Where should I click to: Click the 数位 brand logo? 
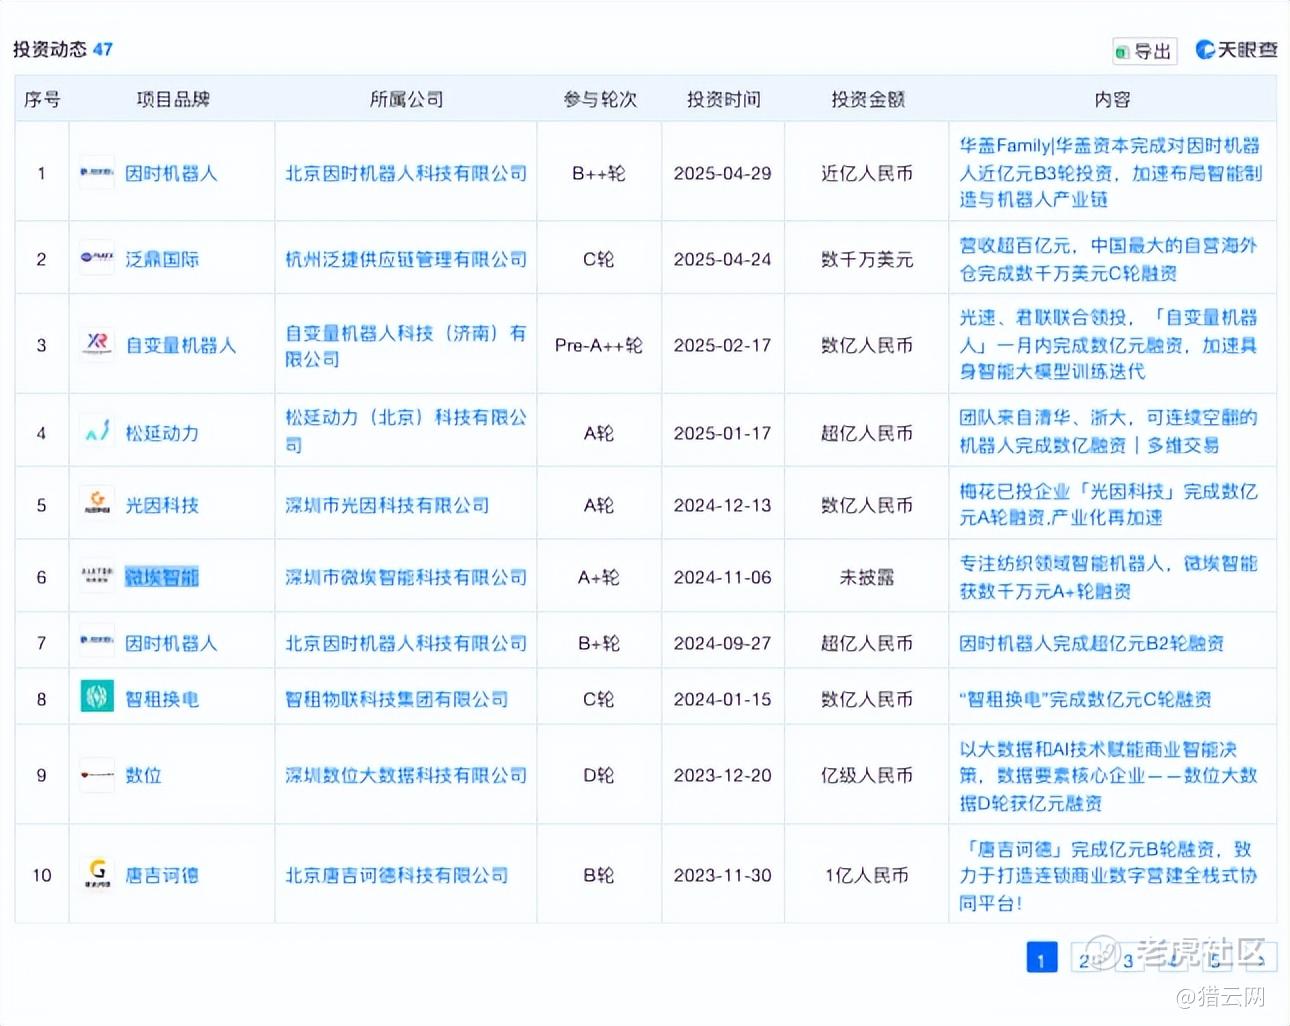97,775
